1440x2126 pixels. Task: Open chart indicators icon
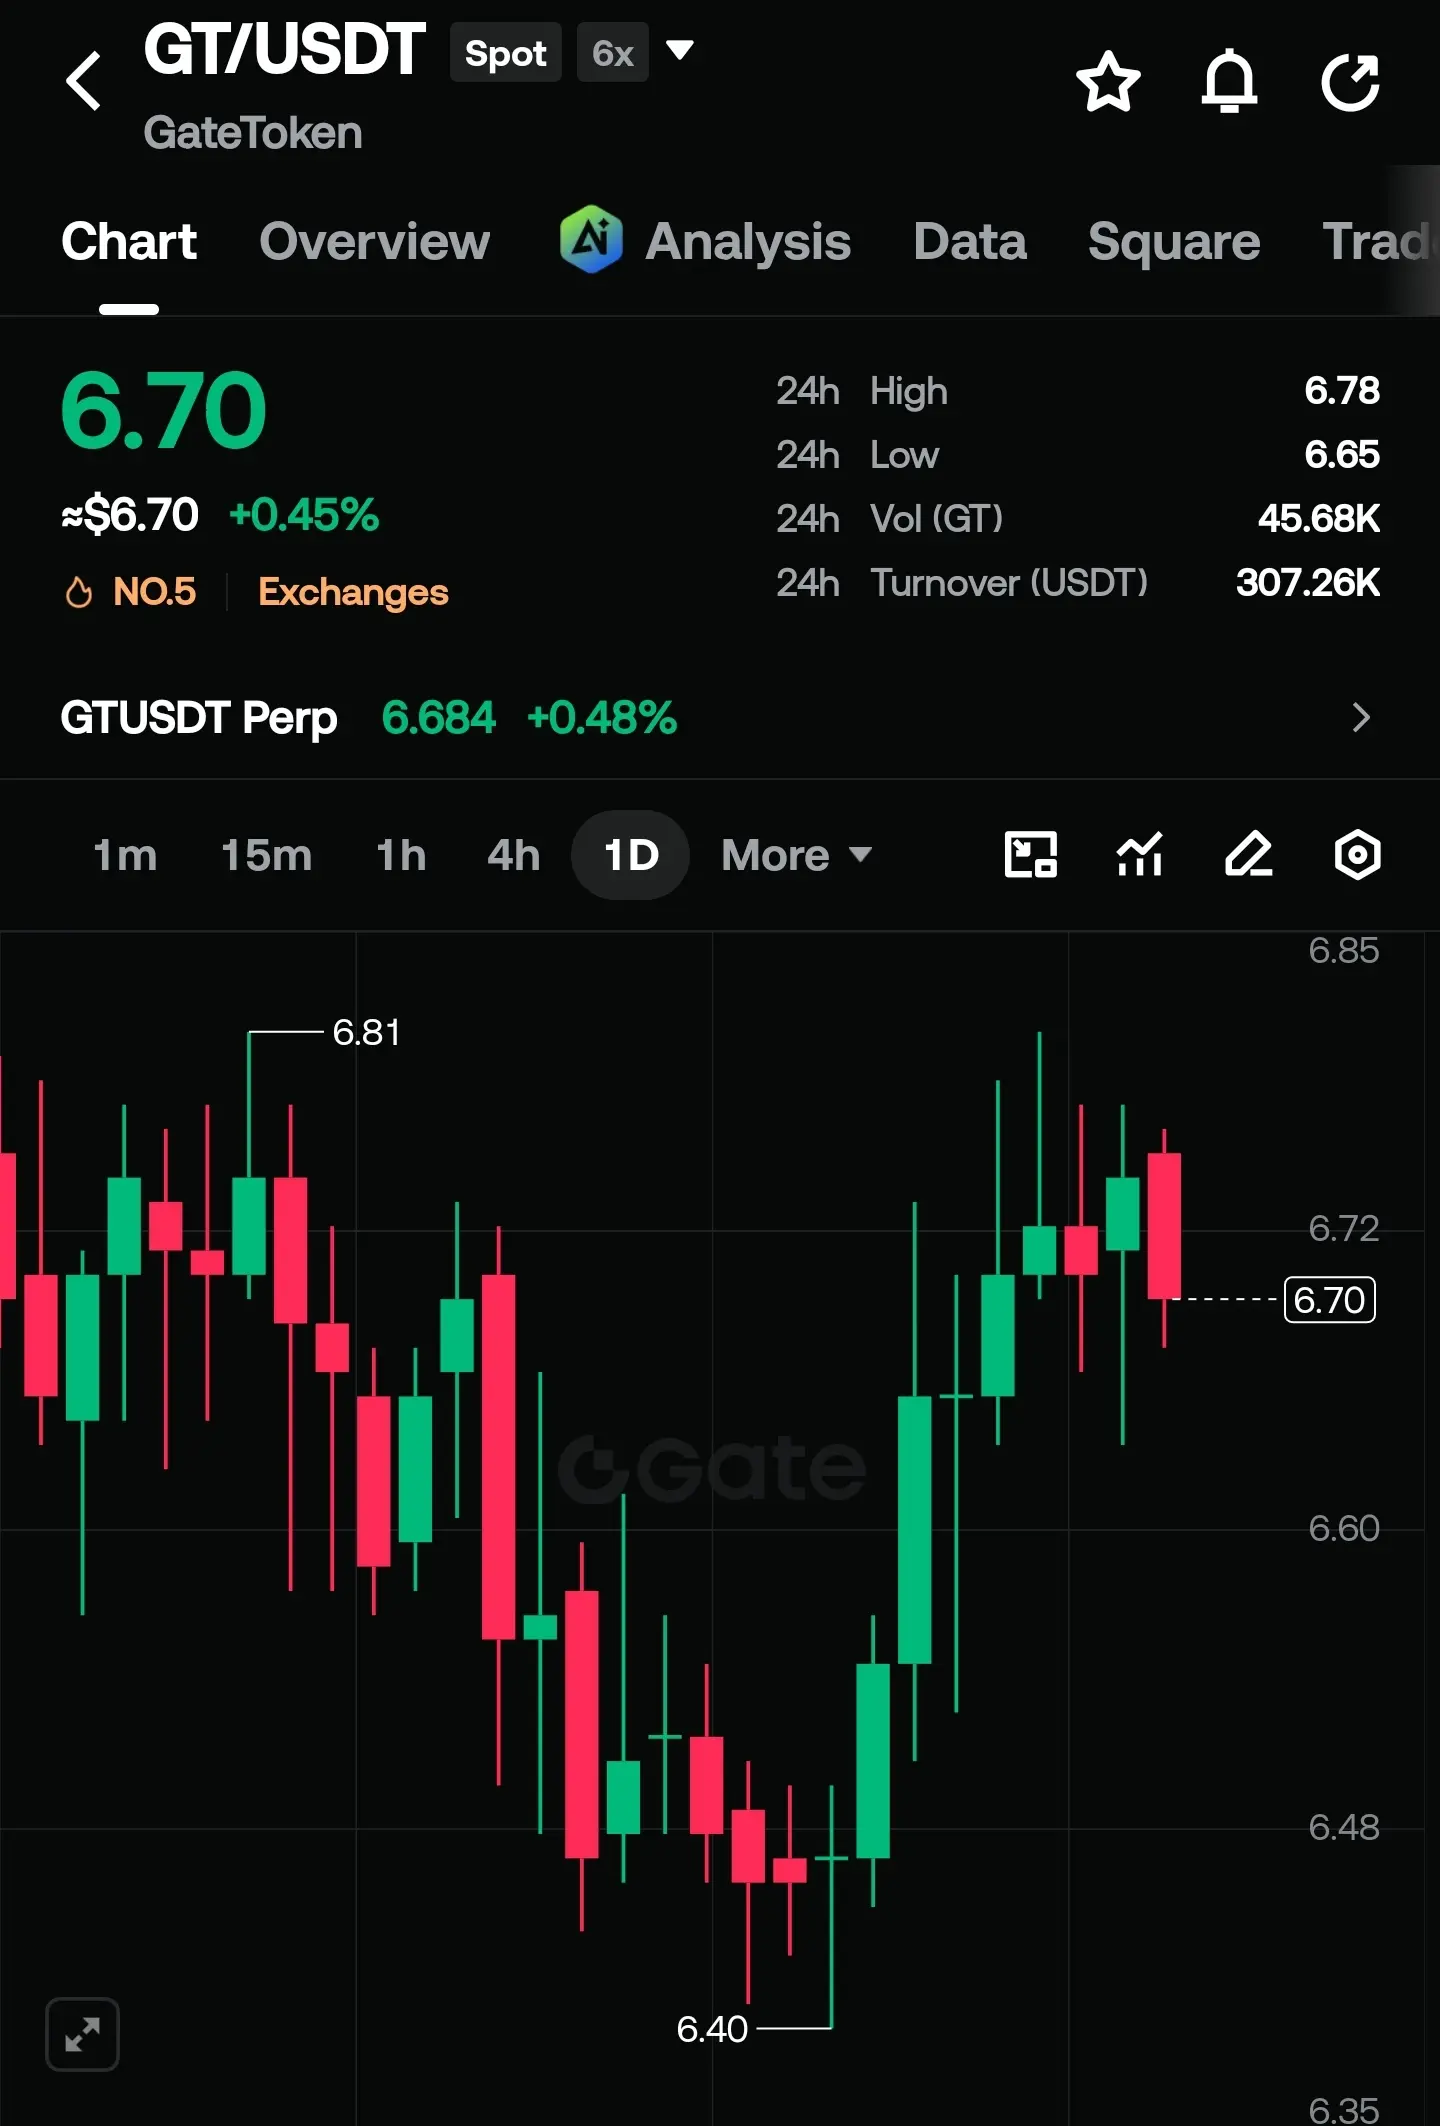point(1140,855)
